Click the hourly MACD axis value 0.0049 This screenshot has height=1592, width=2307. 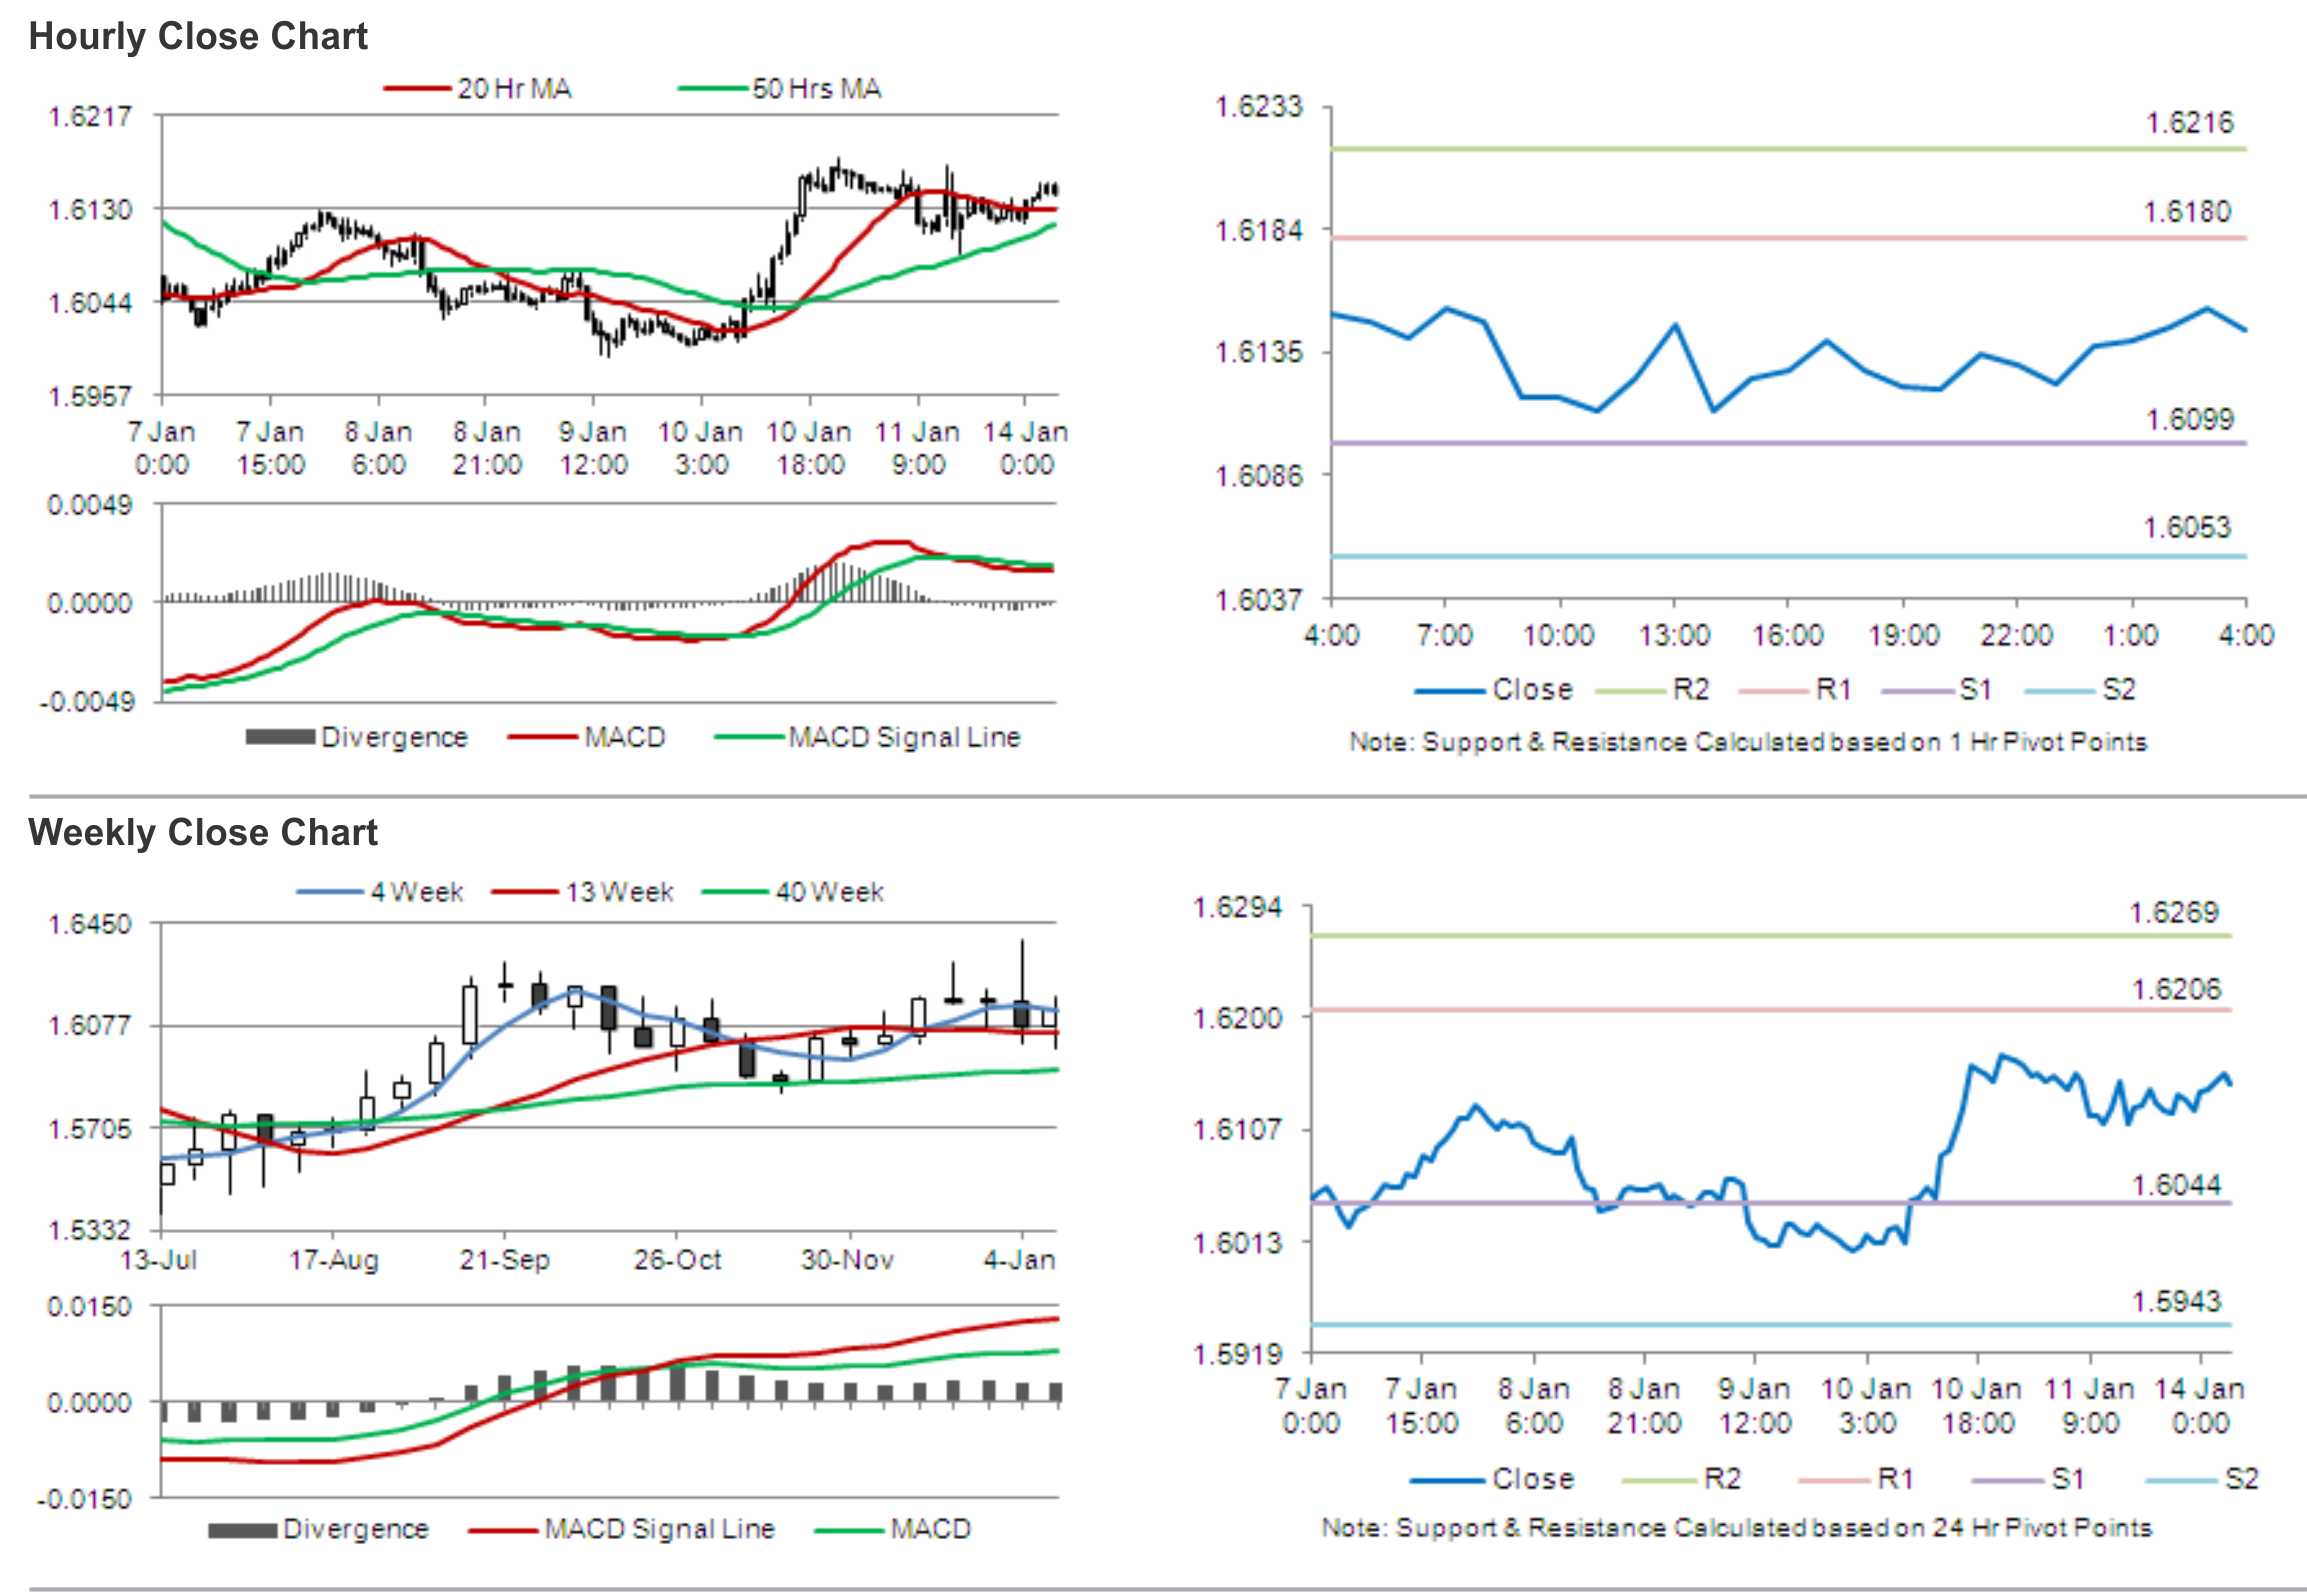coord(90,505)
